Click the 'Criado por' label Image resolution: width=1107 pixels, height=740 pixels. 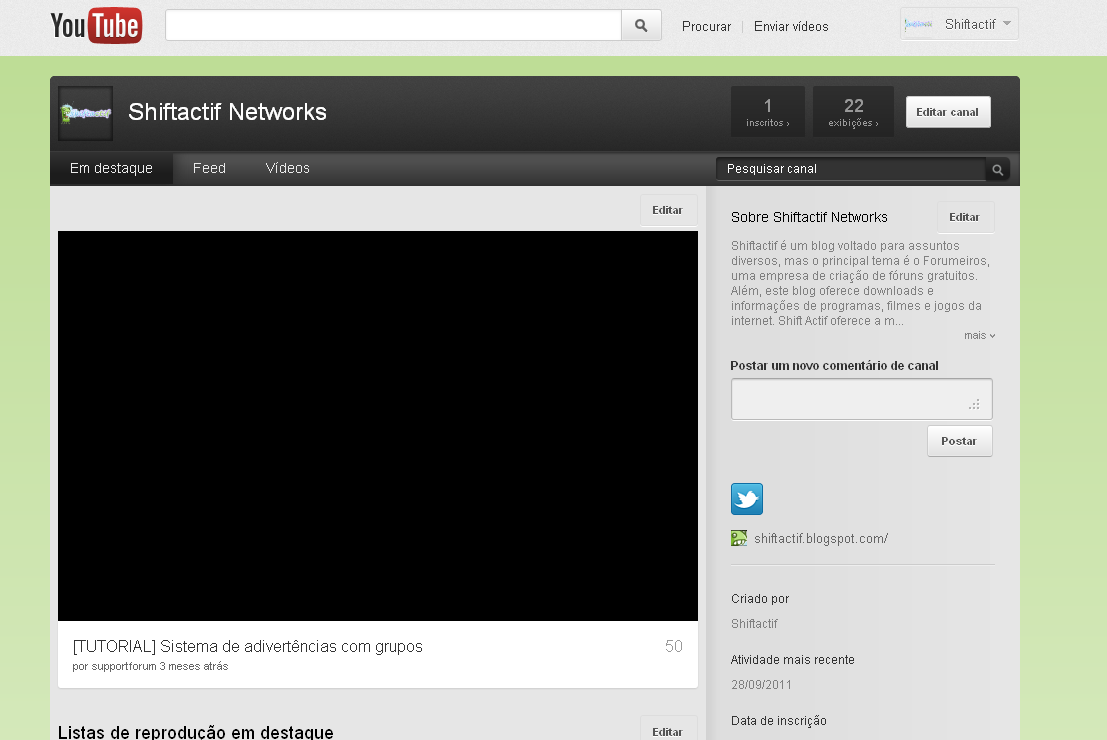coord(760,599)
